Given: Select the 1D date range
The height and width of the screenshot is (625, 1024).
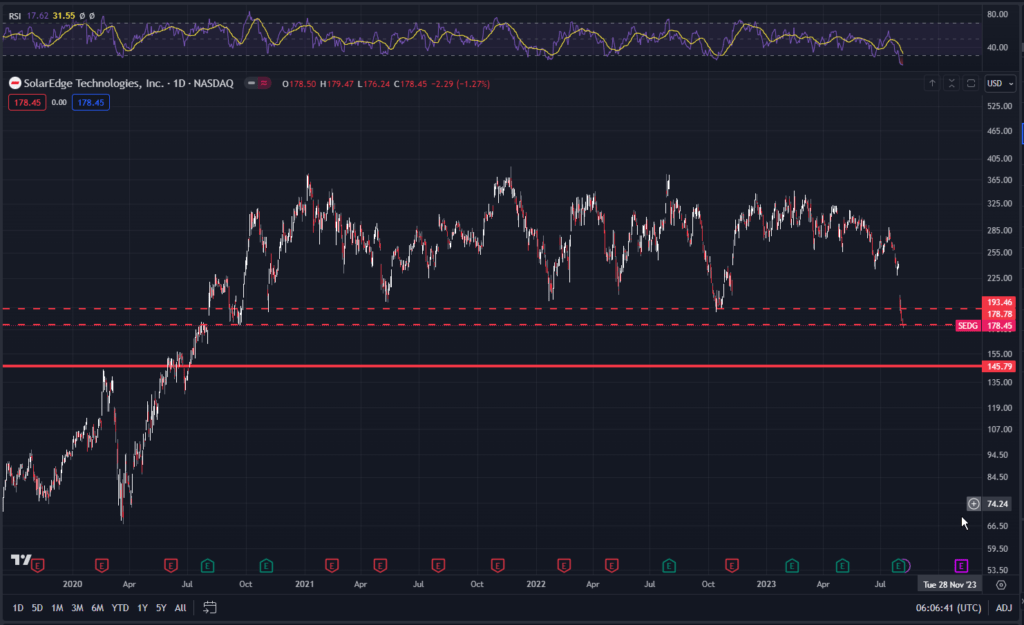Looking at the screenshot, I should (18, 608).
